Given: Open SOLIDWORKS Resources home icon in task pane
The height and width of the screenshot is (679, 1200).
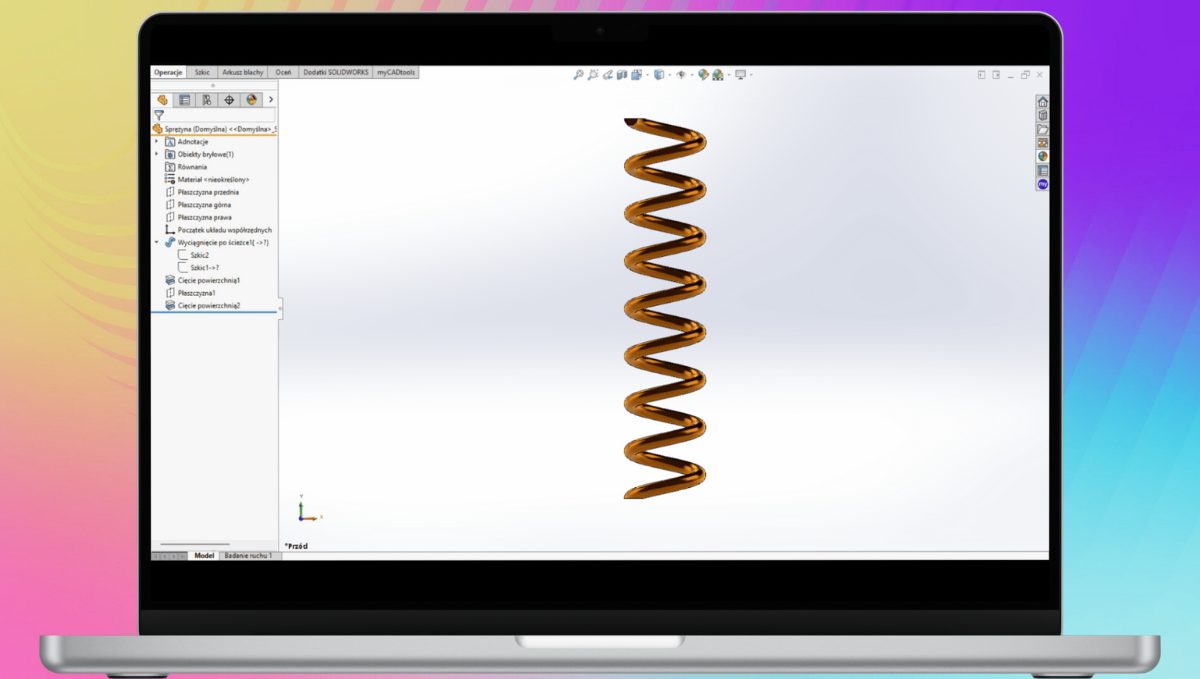Looking at the screenshot, I should point(1042,102).
